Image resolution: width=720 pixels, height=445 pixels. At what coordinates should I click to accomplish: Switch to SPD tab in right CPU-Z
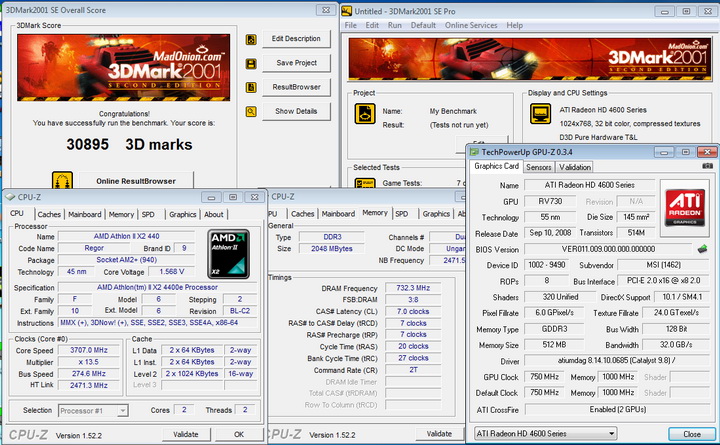(x=401, y=214)
